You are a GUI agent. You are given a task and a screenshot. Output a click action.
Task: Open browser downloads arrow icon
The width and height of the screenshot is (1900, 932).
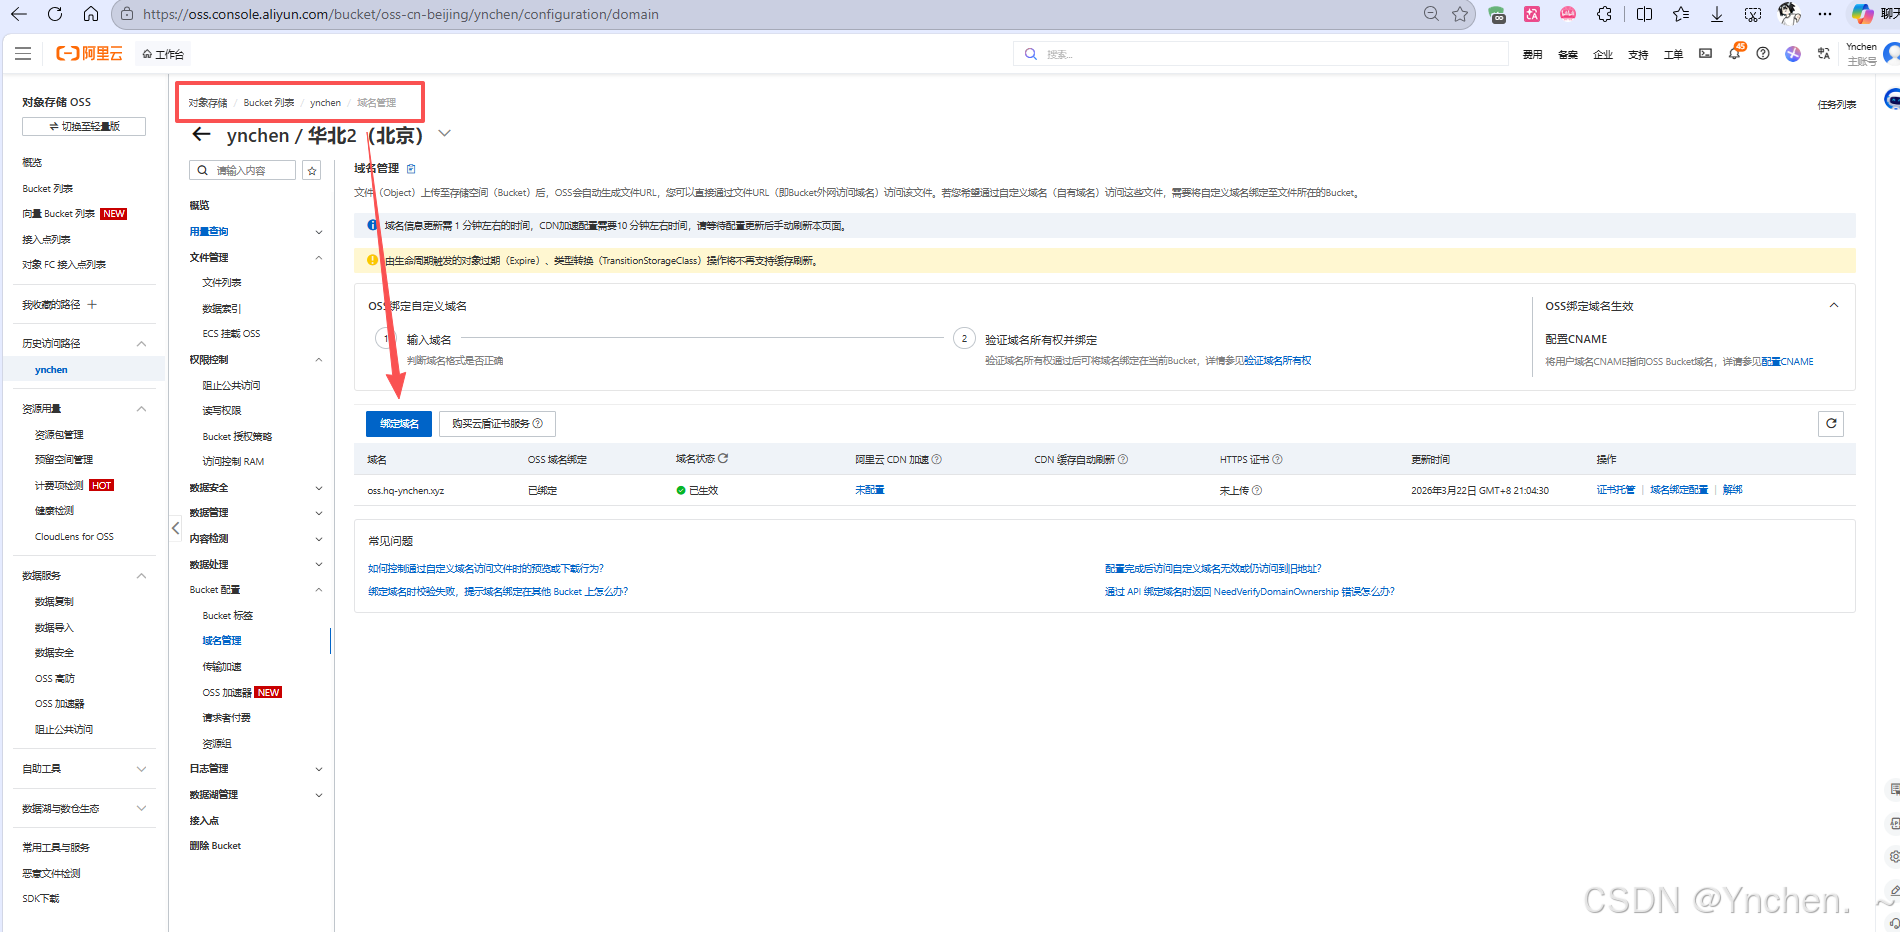click(1717, 14)
